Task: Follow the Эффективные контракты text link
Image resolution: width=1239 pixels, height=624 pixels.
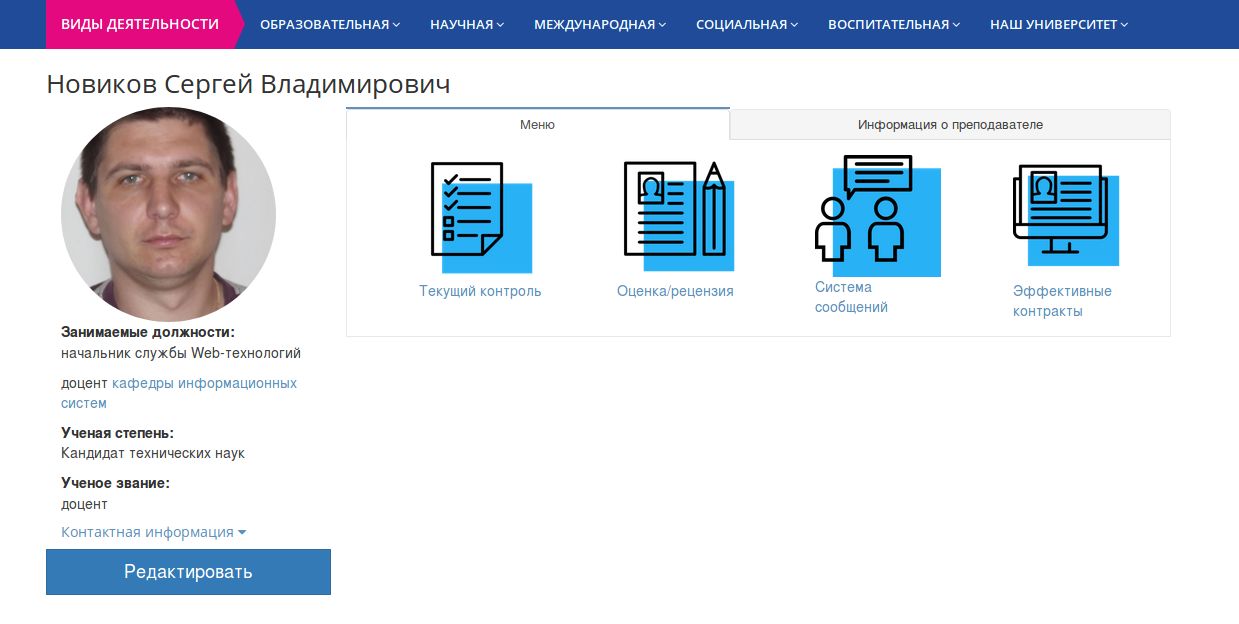Action: (1061, 301)
